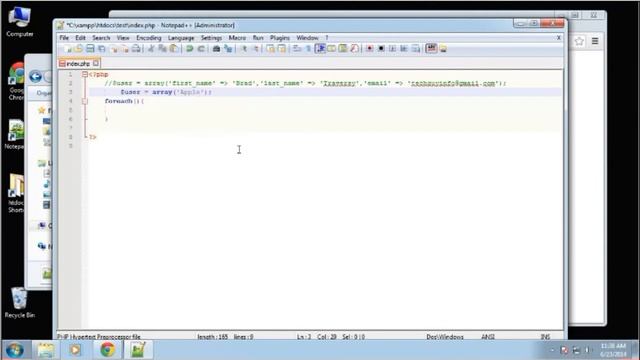Create a new file with the New toolbar icon
640x360 pixels.
[x=67, y=49]
